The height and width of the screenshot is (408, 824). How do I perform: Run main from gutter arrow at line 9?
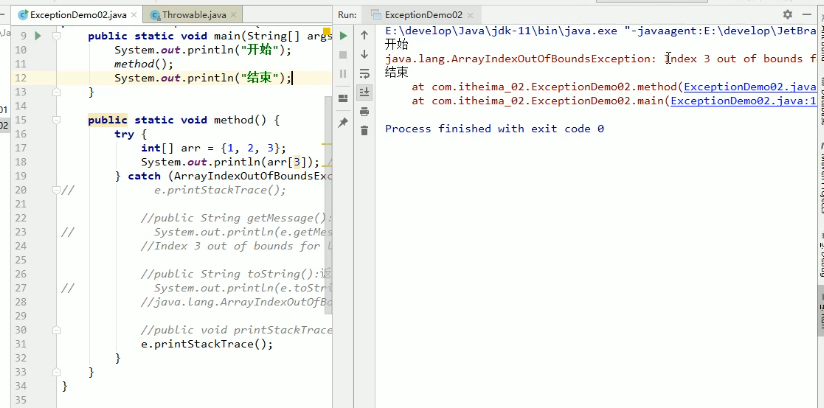[38, 36]
